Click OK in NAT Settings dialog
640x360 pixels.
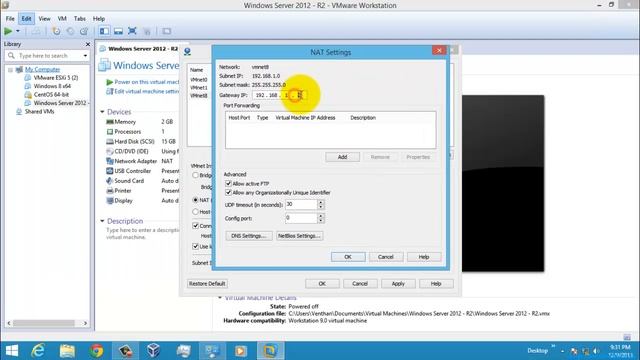(x=348, y=257)
